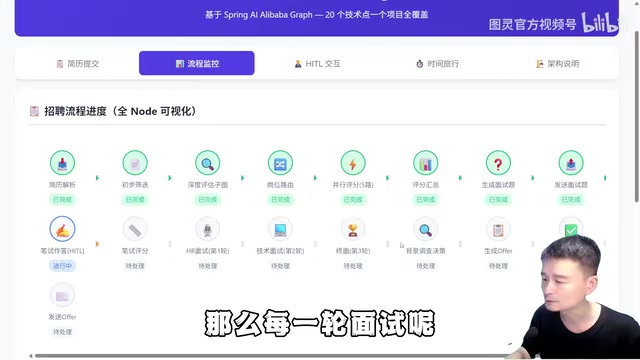The image size is (640, 360).
Task: Click the 已完成 badge under 生成面试题
Action: [x=498, y=200]
